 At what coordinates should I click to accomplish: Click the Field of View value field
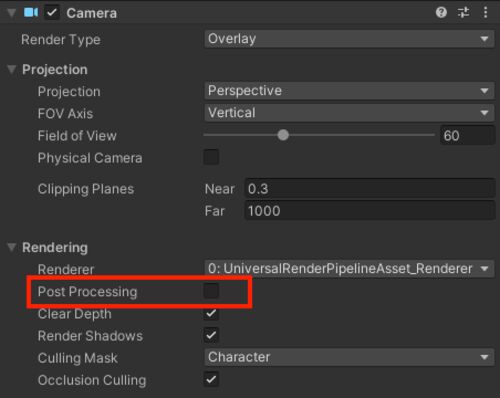pyautogui.click(x=467, y=135)
